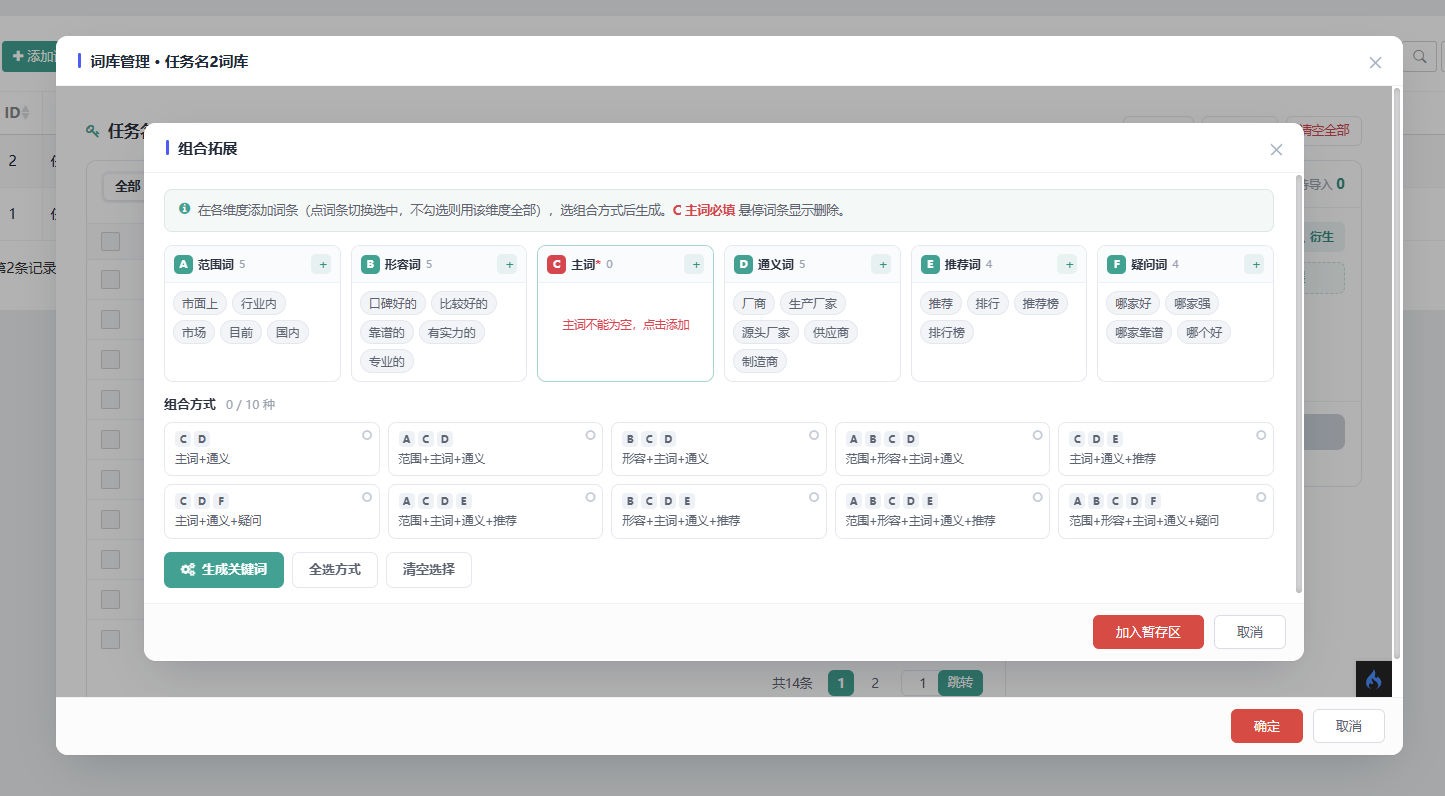Click the flame icon at lower right
Image resolution: width=1445 pixels, height=796 pixels.
pos(1373,679)
